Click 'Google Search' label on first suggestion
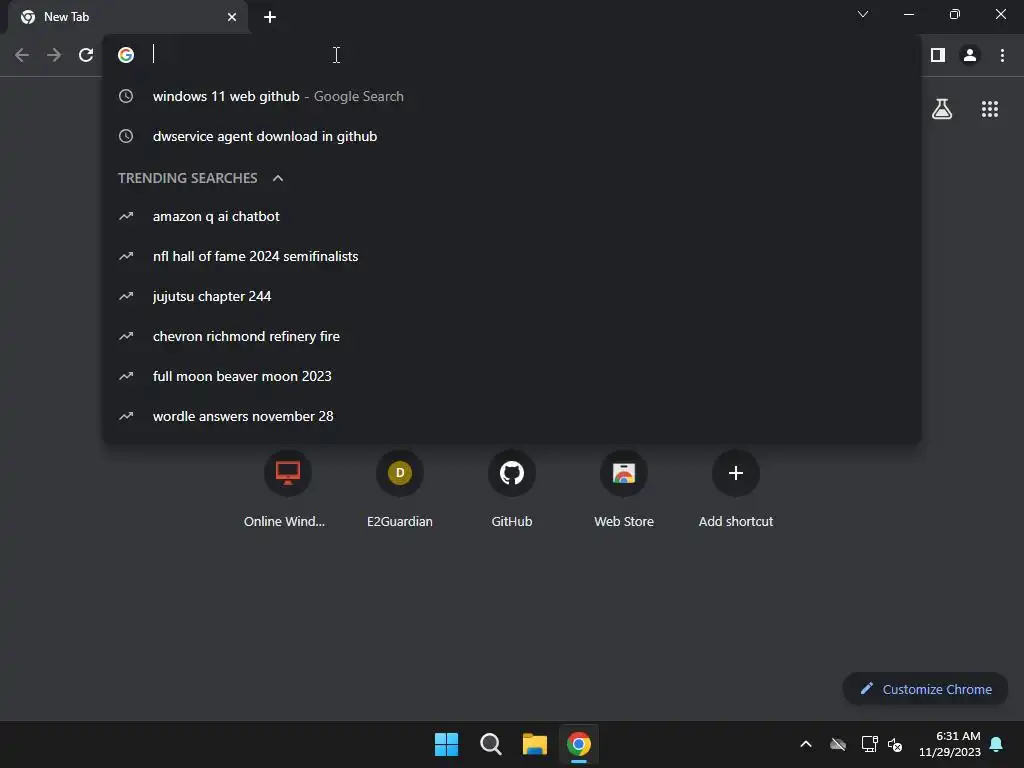This screenshot has width=1024, height=768. point(359,97)
